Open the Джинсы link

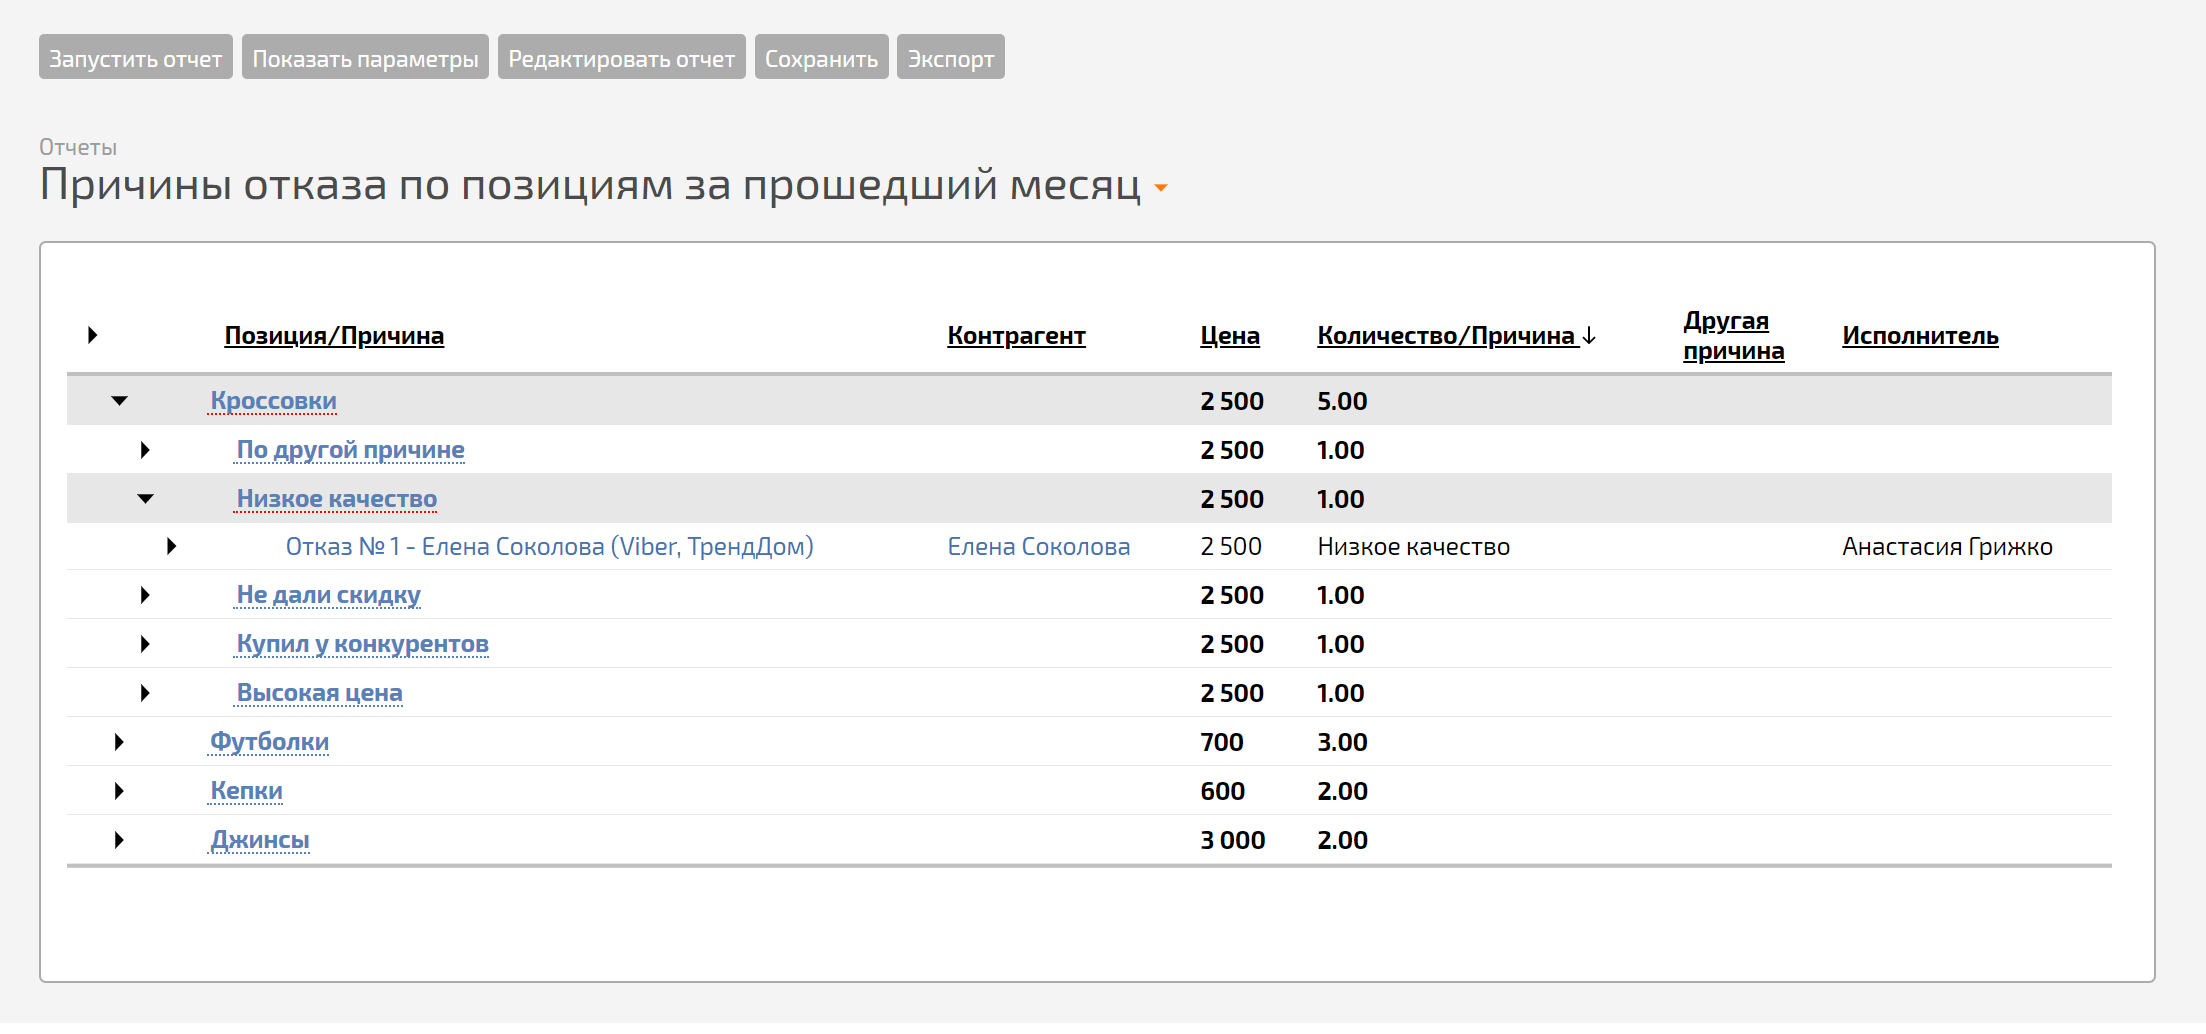pos(260,841)
